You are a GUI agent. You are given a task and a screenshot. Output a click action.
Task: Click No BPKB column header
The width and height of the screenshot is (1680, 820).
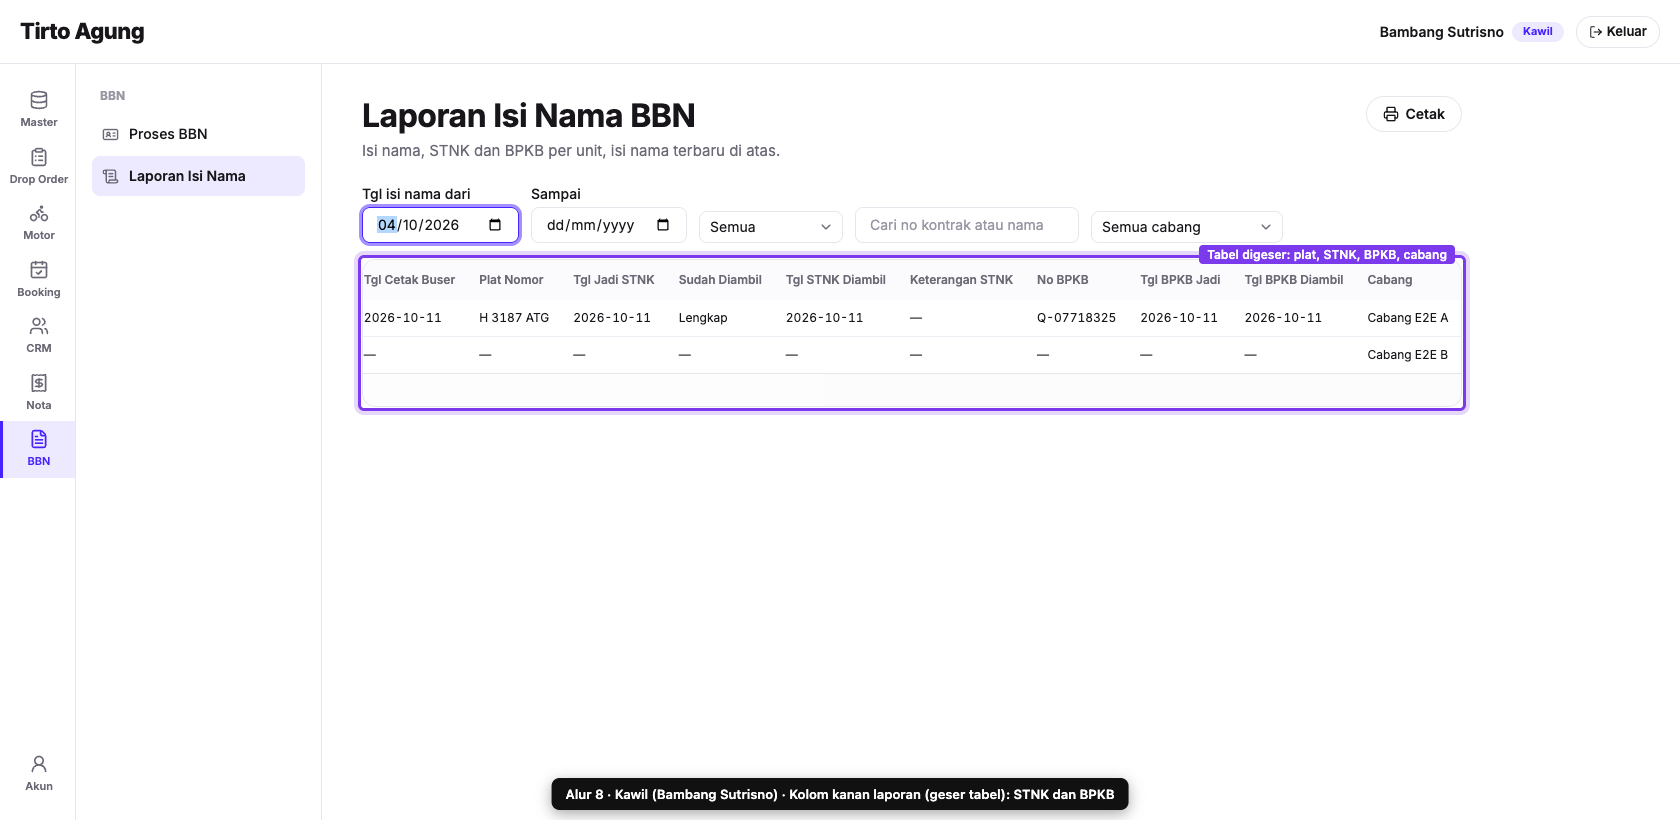tap(1063, 280)
